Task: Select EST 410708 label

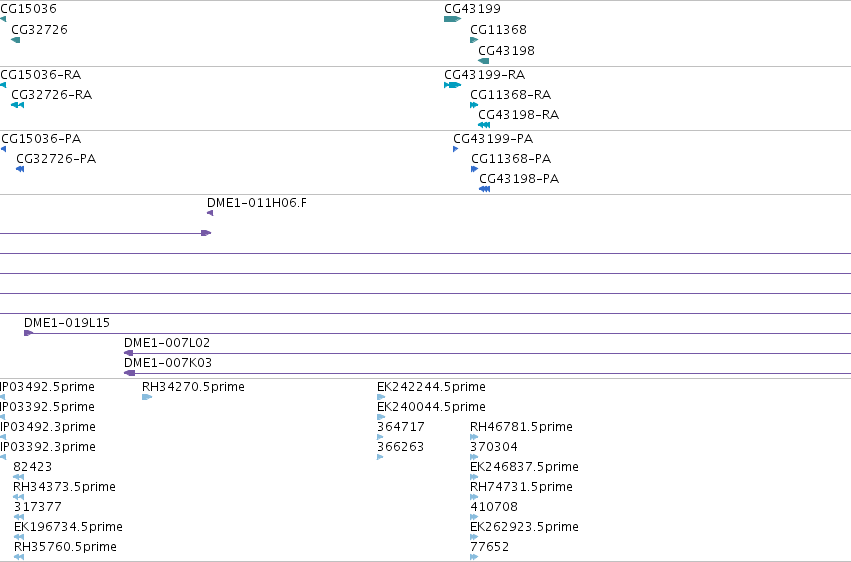Action: coord(494,507)
